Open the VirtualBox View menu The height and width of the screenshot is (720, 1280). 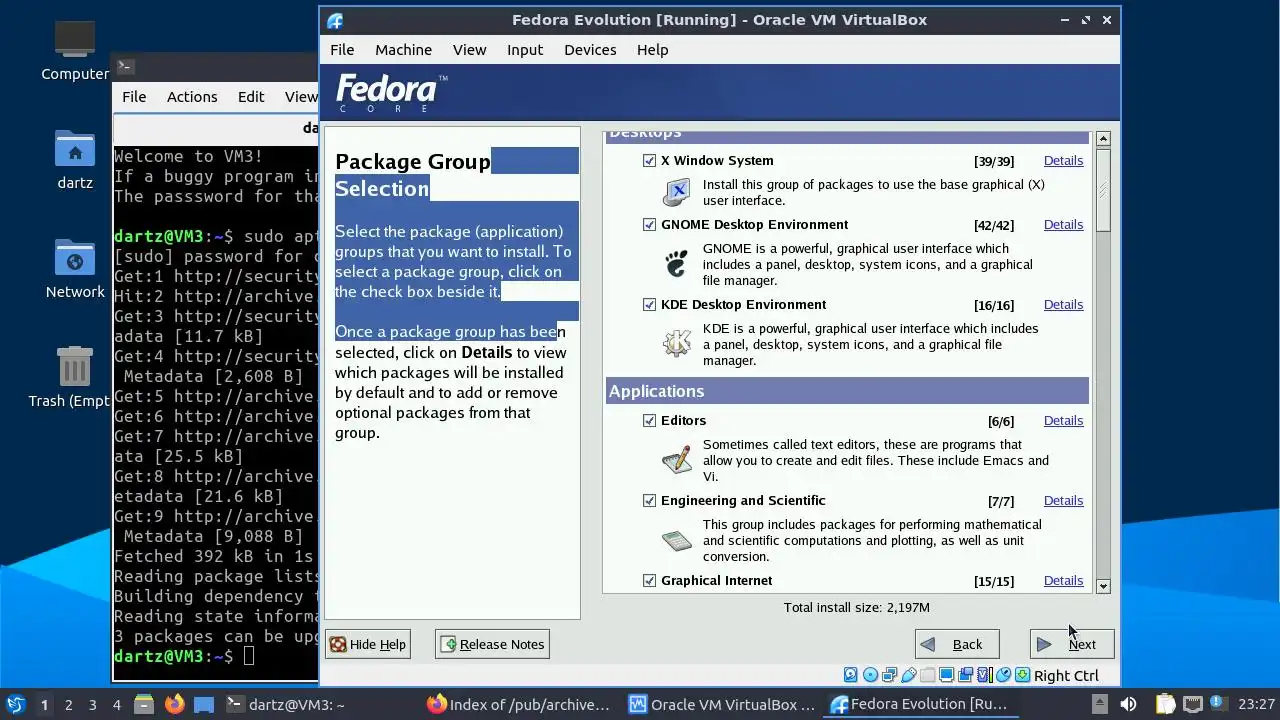coord(469,49)
